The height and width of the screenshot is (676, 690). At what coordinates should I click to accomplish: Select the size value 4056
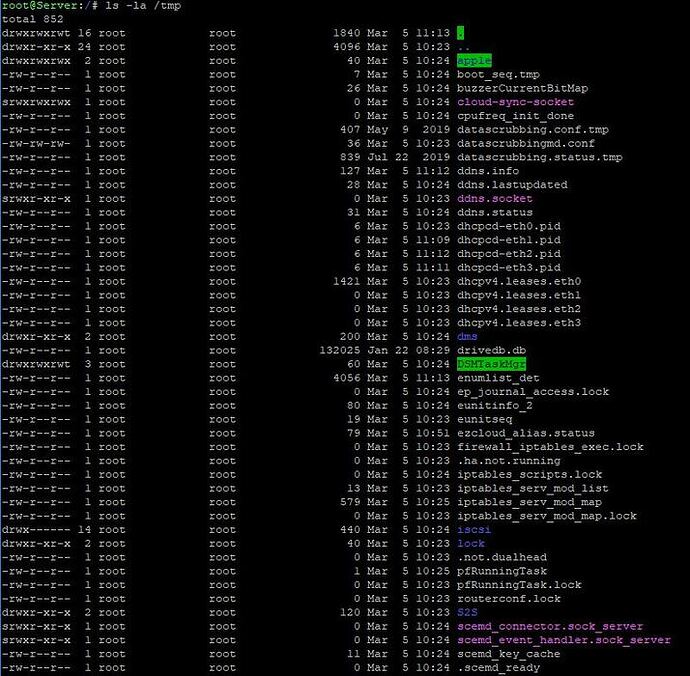point(347,378)
